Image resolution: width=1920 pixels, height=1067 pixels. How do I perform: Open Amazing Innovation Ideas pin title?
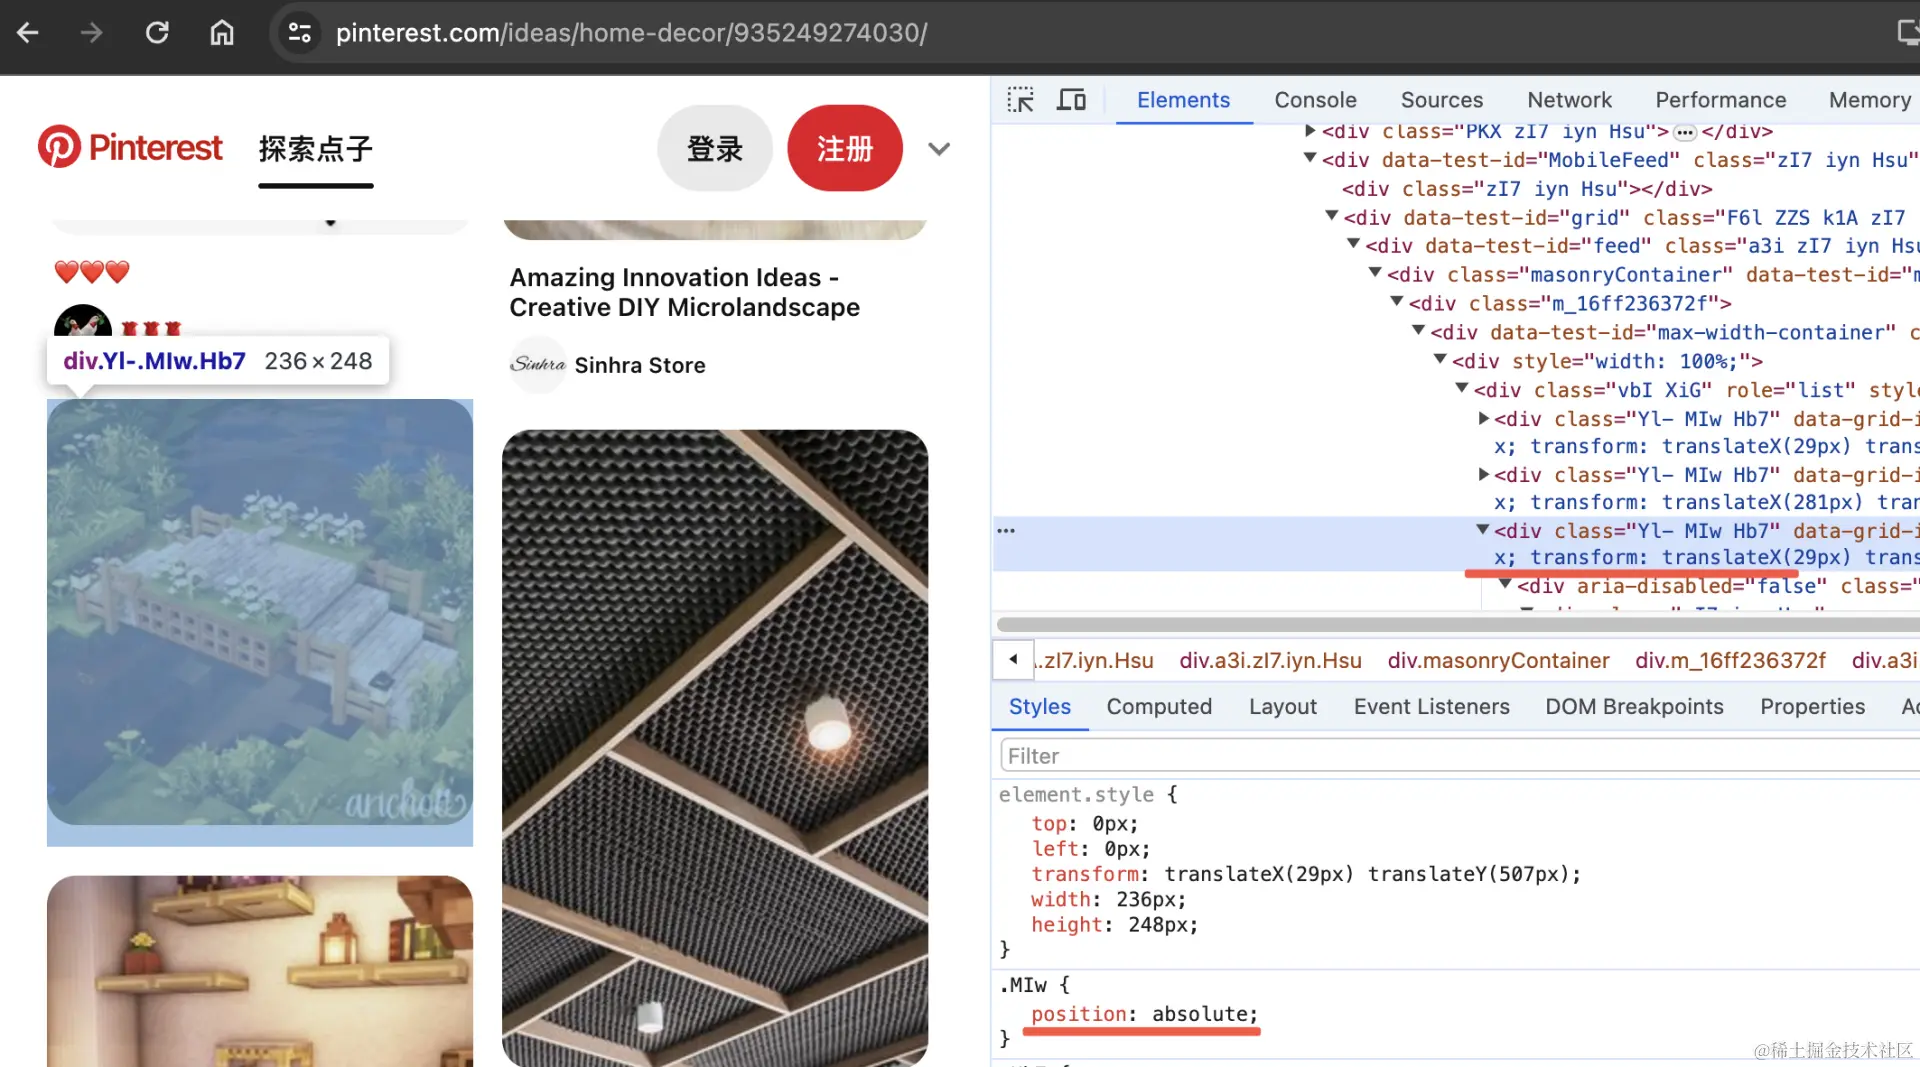[x=684, y=292]
